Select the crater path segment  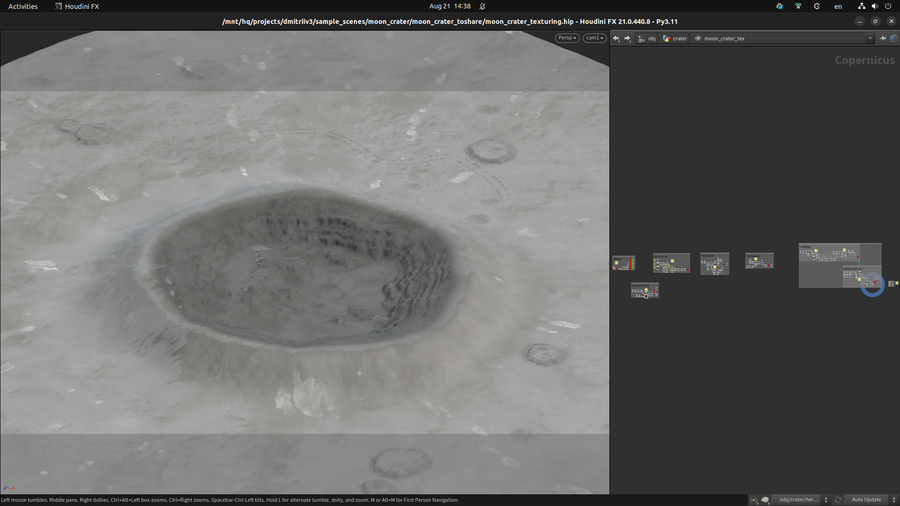tap(679, 38)
